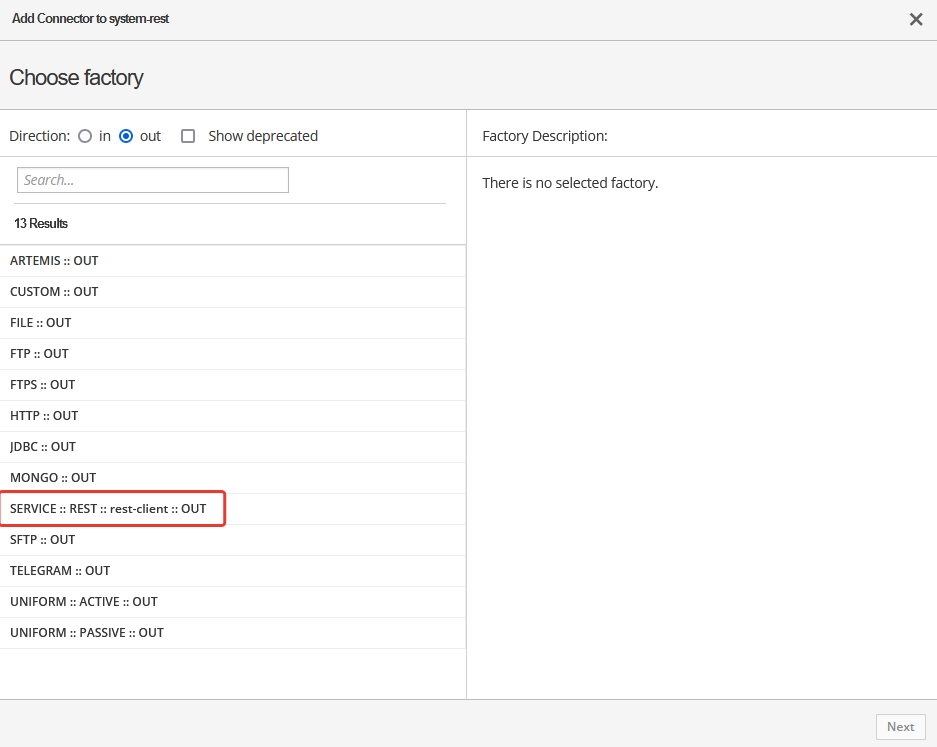Pick JDBC :: OUT from the results

pyautogui.click(x=43, y=447)
